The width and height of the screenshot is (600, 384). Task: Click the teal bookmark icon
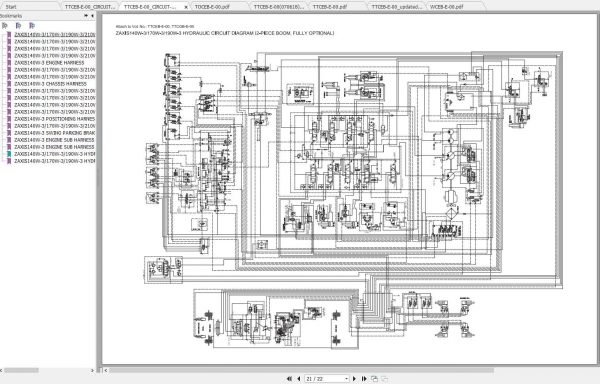click(x=9, y=154)
